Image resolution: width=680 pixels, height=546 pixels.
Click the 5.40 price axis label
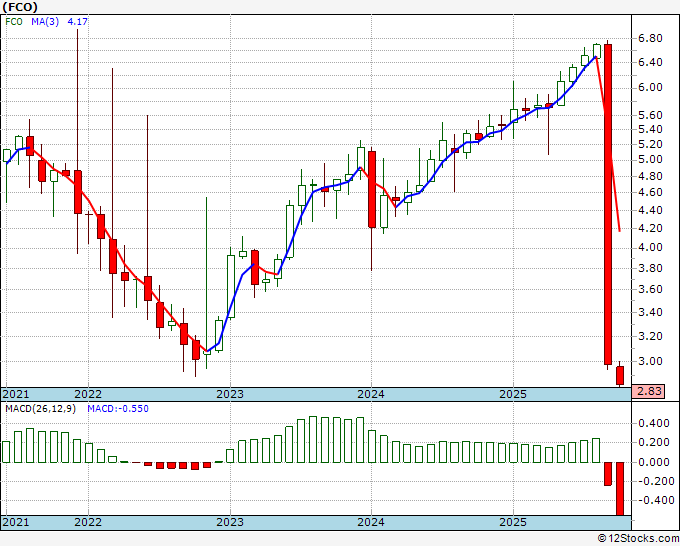point(650,130)
